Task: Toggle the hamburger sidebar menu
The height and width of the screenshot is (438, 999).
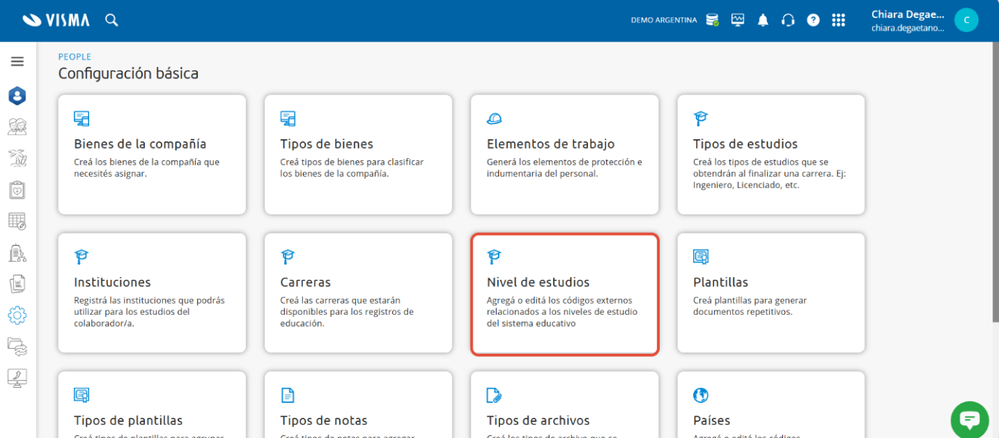Action: pyautogui.click(x=18, y=62)
